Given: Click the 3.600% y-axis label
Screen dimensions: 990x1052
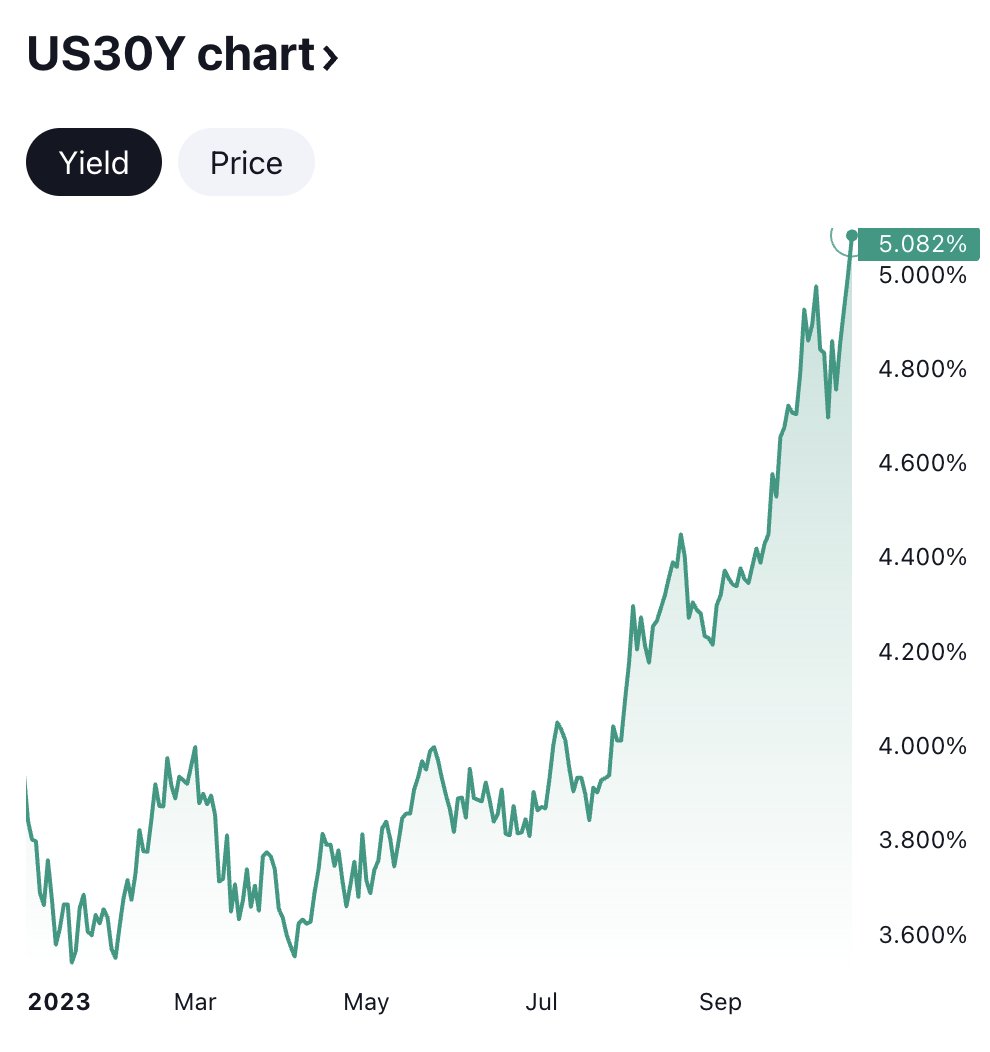Looking at the screenshot, I should pos(922,935).
